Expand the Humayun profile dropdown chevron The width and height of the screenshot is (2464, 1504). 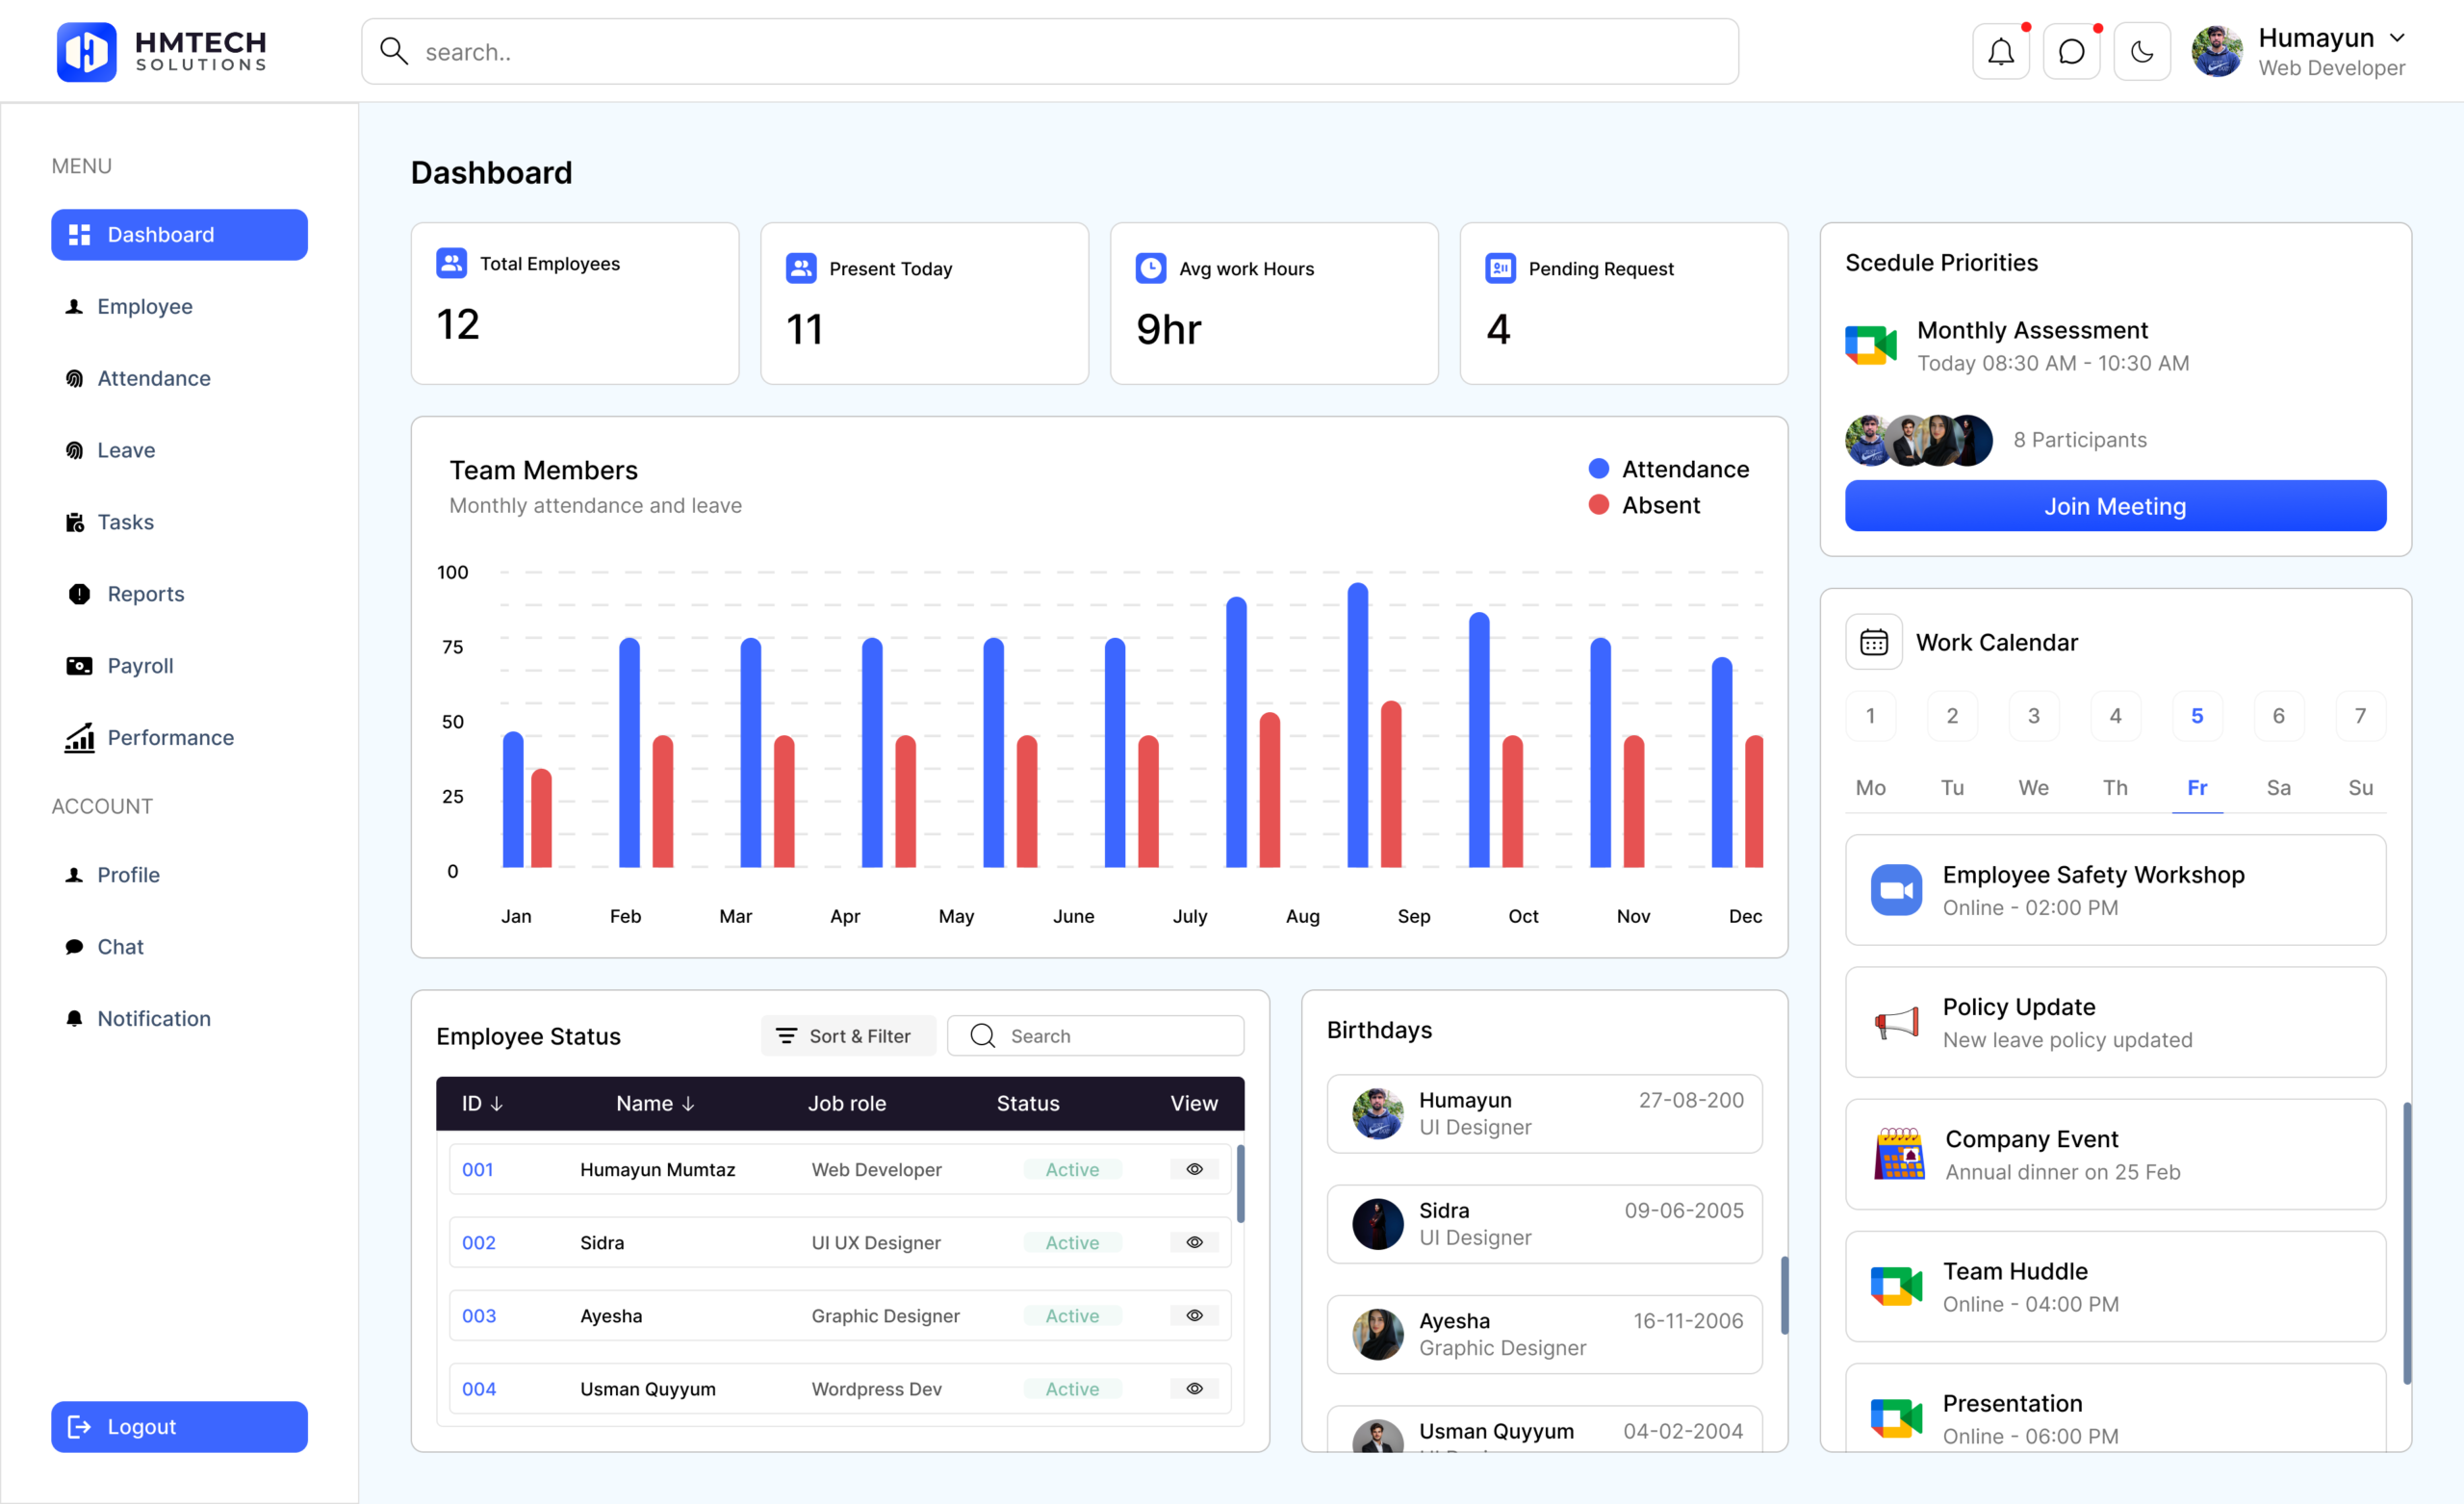click(2397, 38)
